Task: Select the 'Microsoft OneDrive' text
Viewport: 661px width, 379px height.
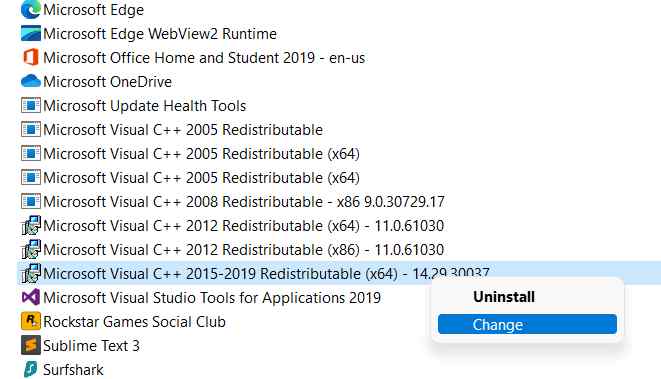Action: pyautogui.click(x=107, y=82)
